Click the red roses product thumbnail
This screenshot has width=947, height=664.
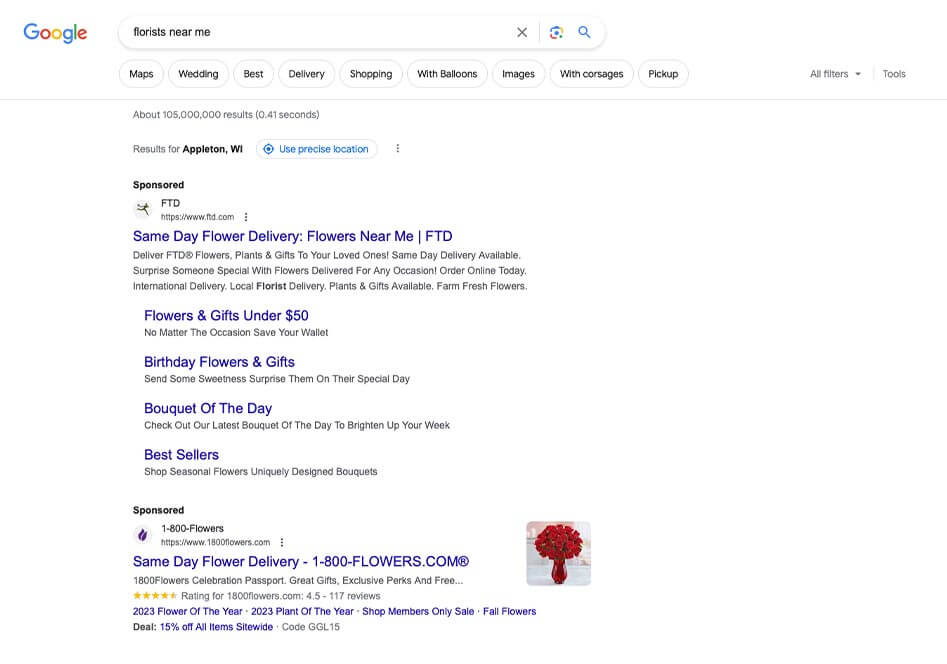pyautogui.click(x=558, y=553)
